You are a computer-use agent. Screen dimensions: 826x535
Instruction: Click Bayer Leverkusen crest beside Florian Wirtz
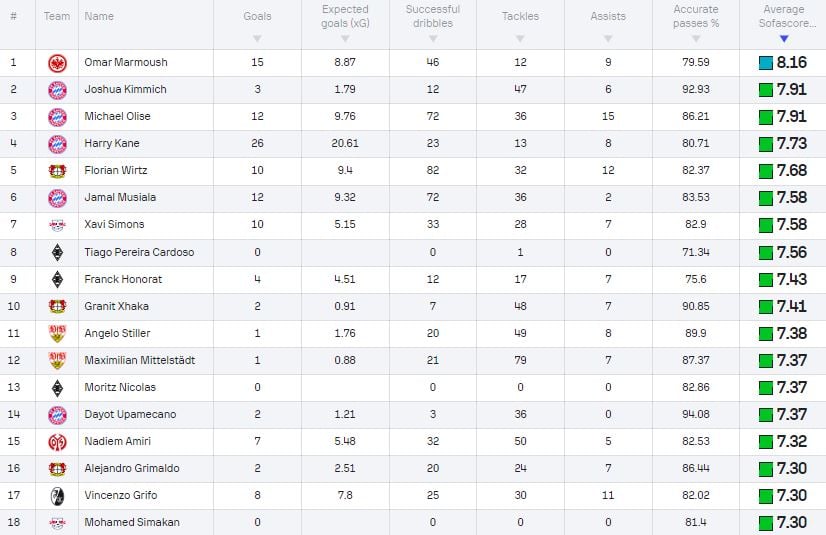tap(57, 171)
